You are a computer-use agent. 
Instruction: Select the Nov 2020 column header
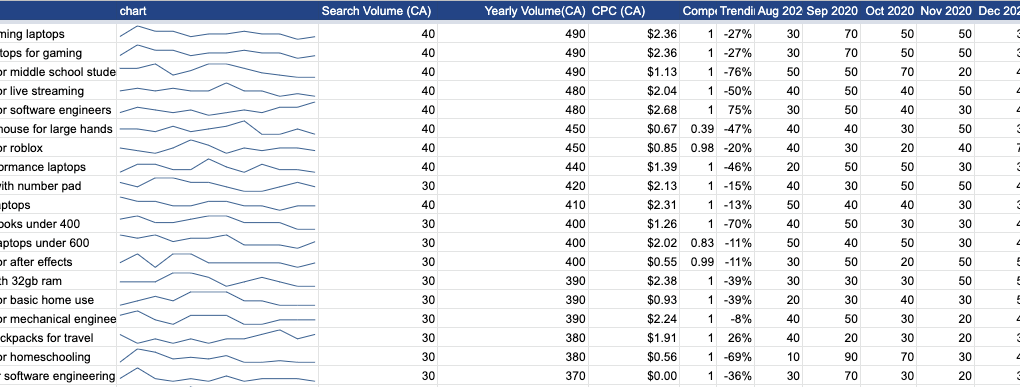click(945, 11)
